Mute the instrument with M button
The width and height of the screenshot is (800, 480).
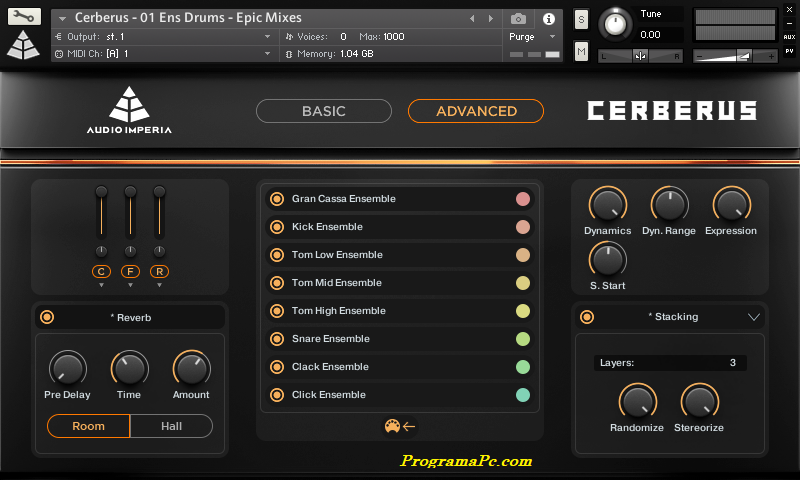(x=581, y=51)
